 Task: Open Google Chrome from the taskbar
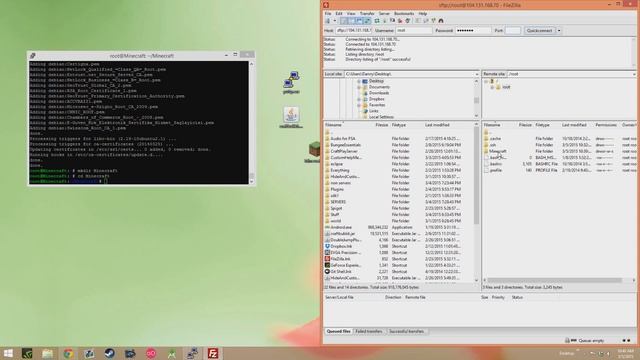(x=69, y=353)
